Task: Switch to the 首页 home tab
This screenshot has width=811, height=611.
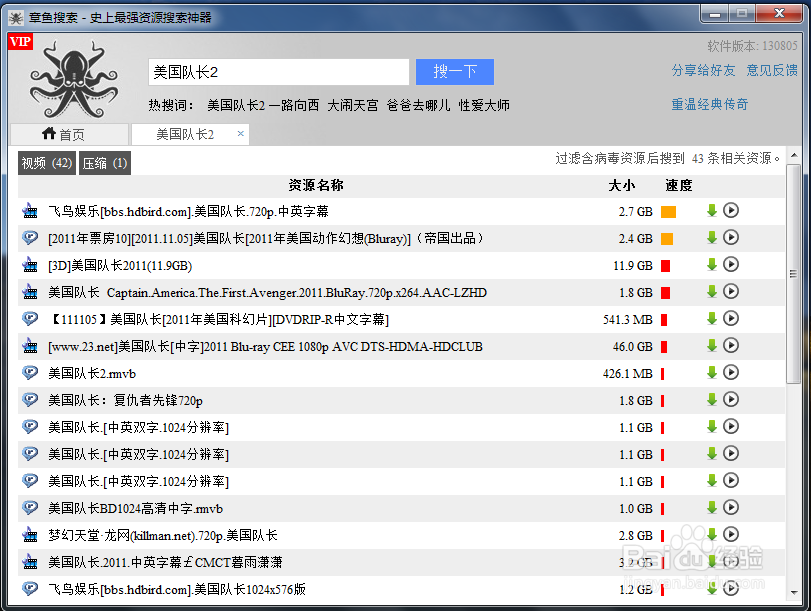Action: coord(69,135)
